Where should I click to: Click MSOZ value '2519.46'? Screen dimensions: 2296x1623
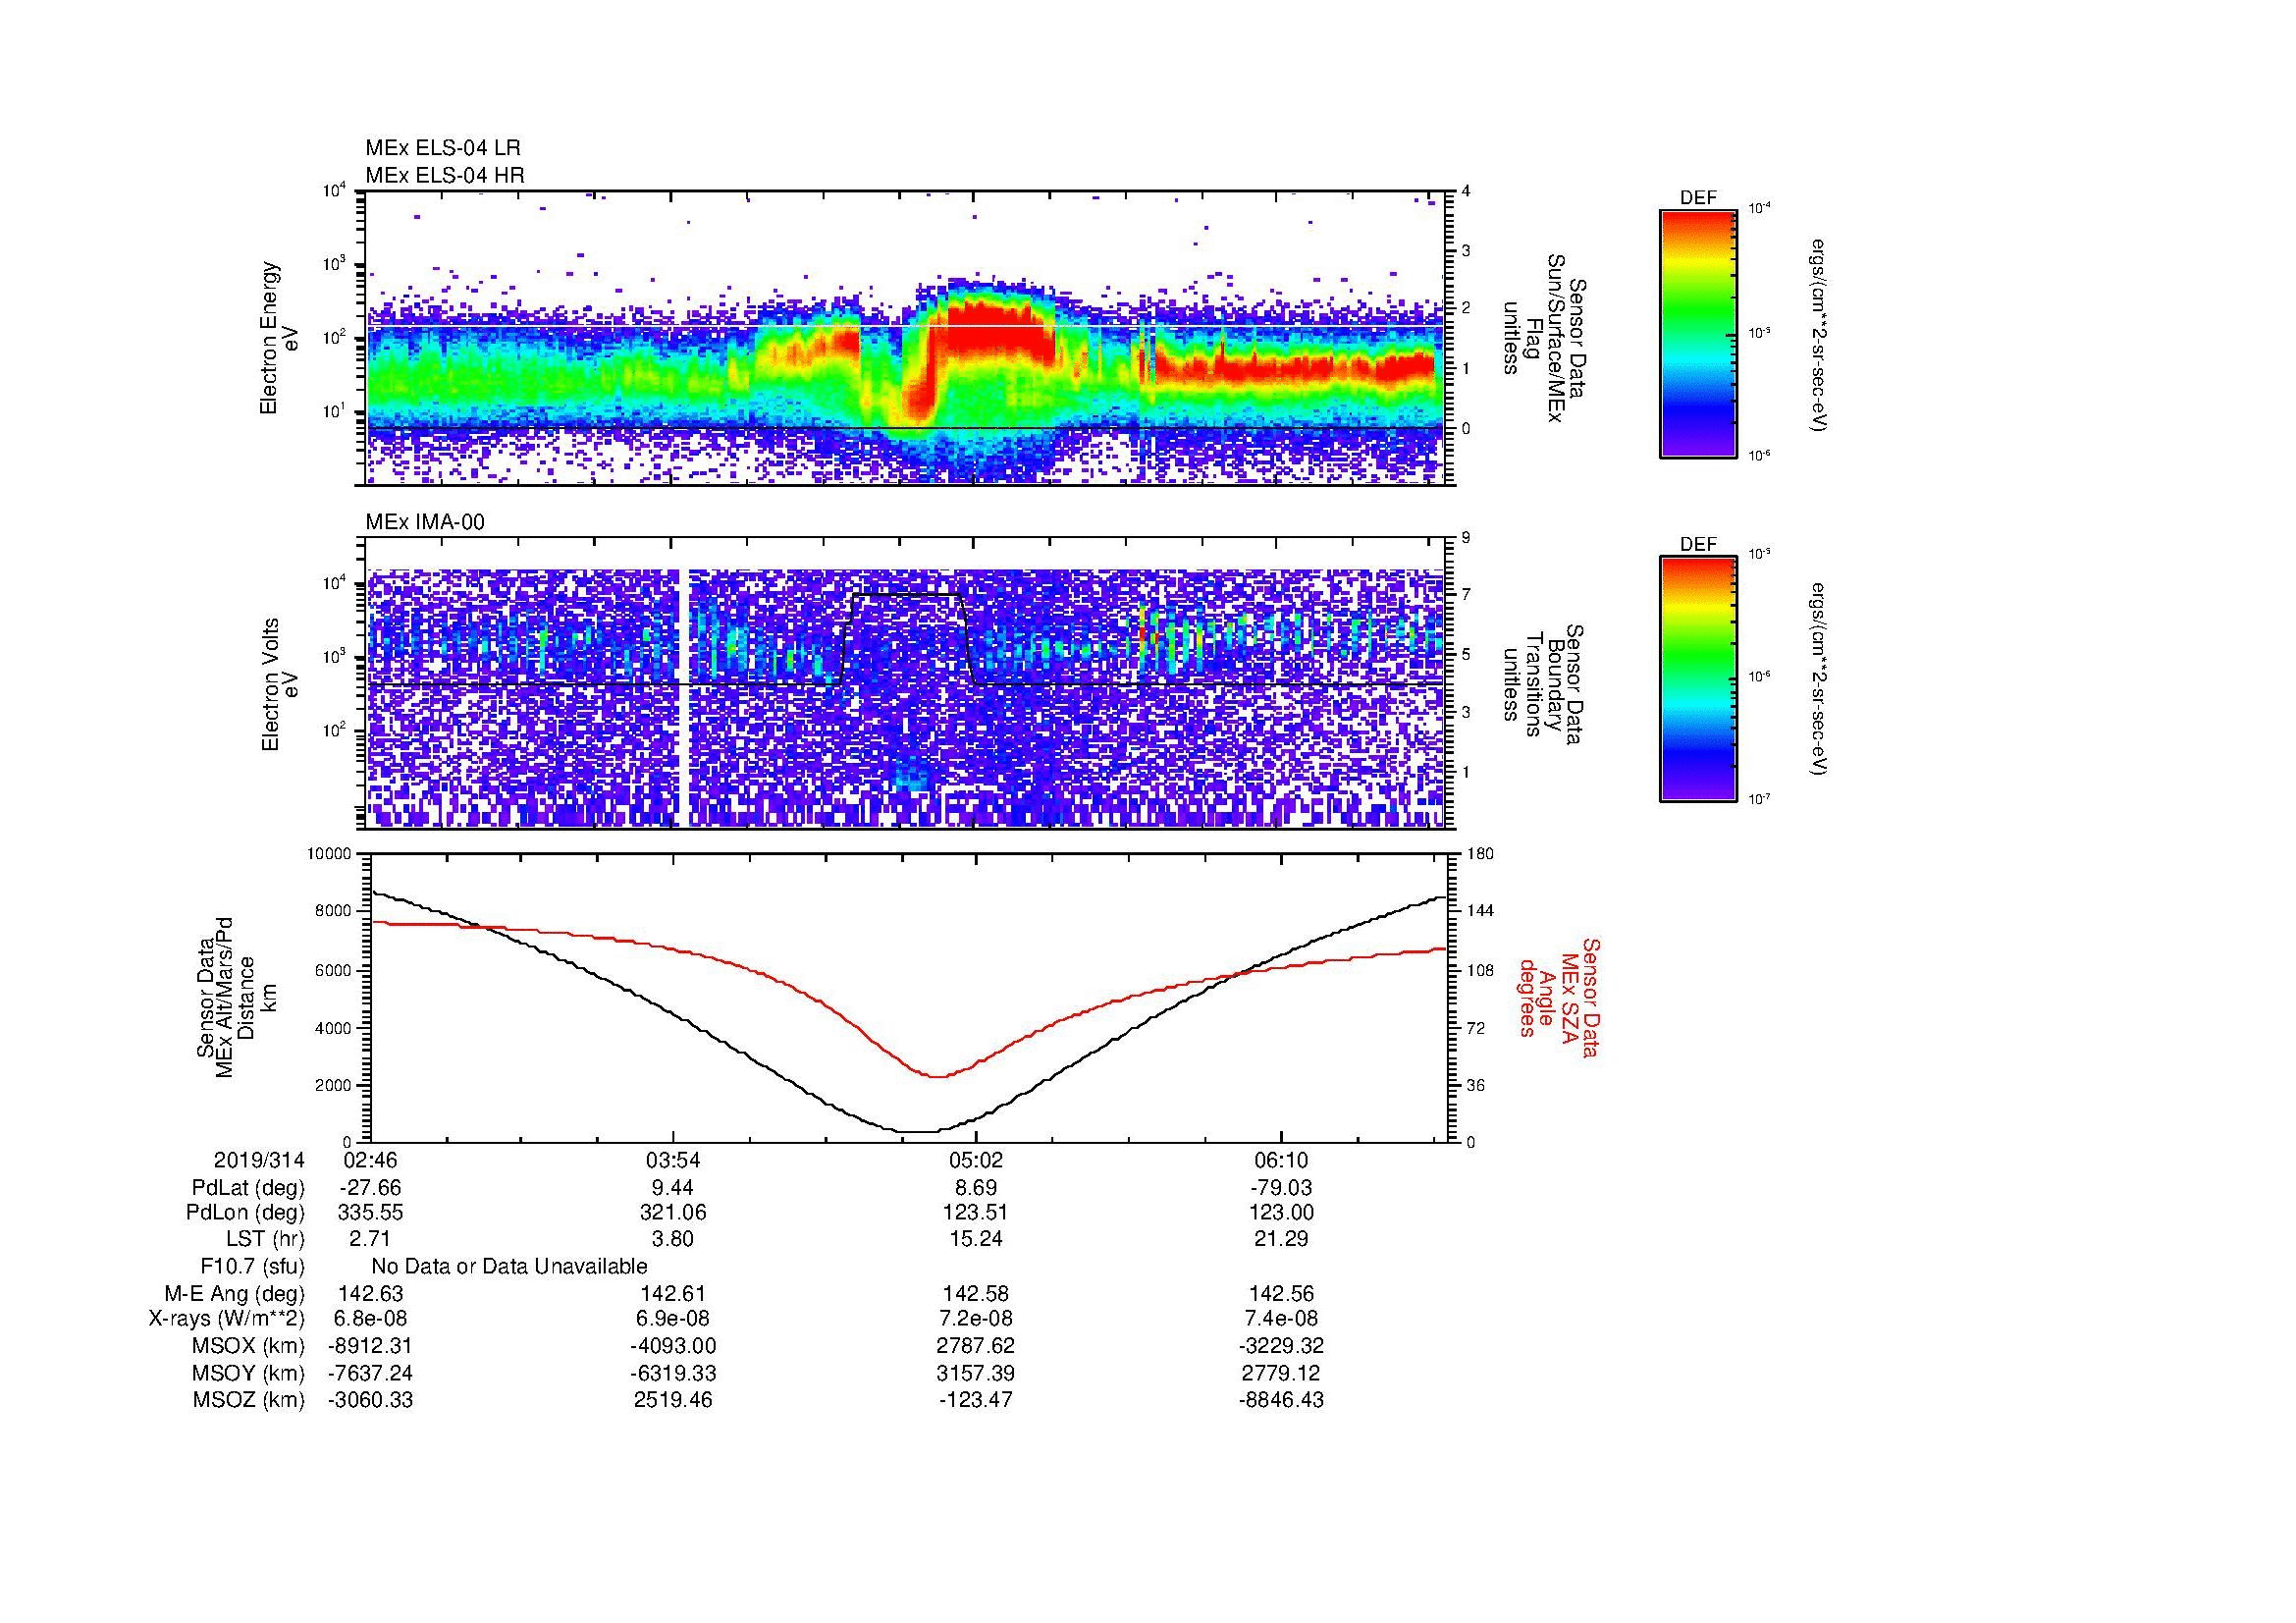tap(673, 1400)
